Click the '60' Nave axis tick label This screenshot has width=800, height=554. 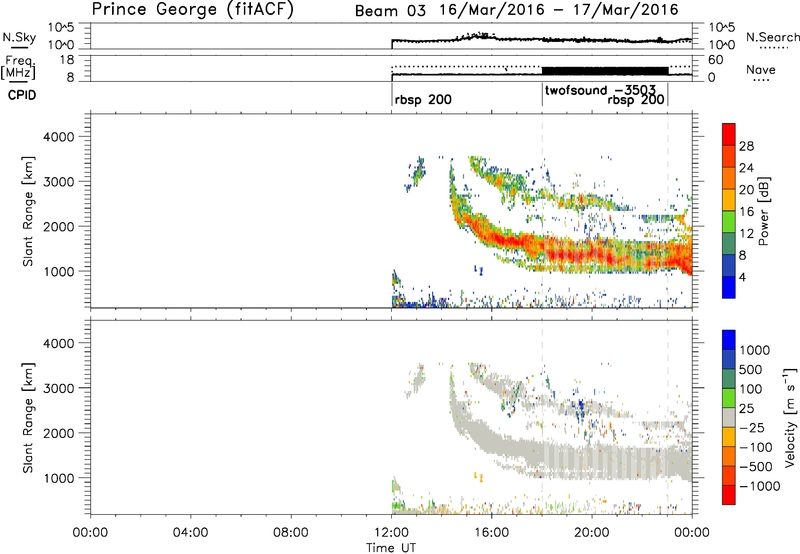click(715, 60)
